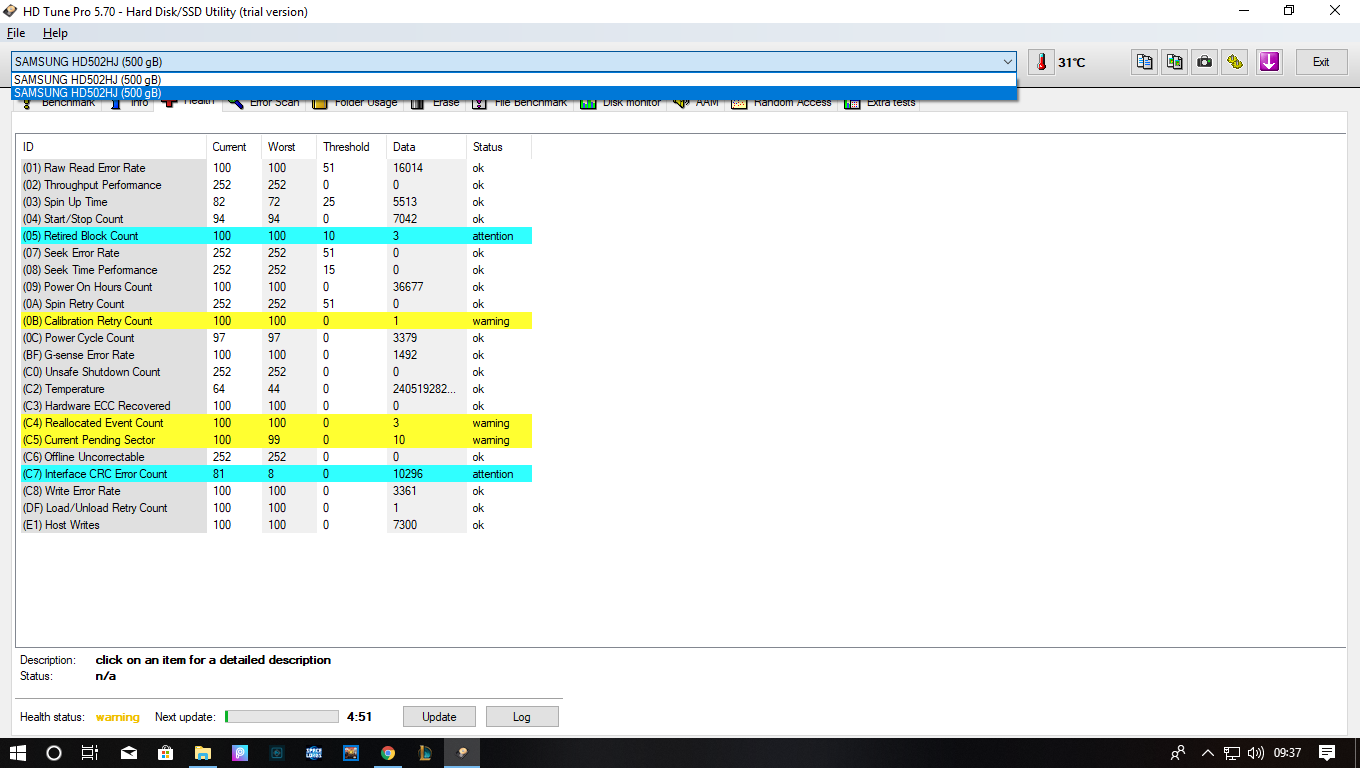Switch to the File Benchmark tab
Viewport: 1360px width, 768px height.
click(x=520, y=102)
